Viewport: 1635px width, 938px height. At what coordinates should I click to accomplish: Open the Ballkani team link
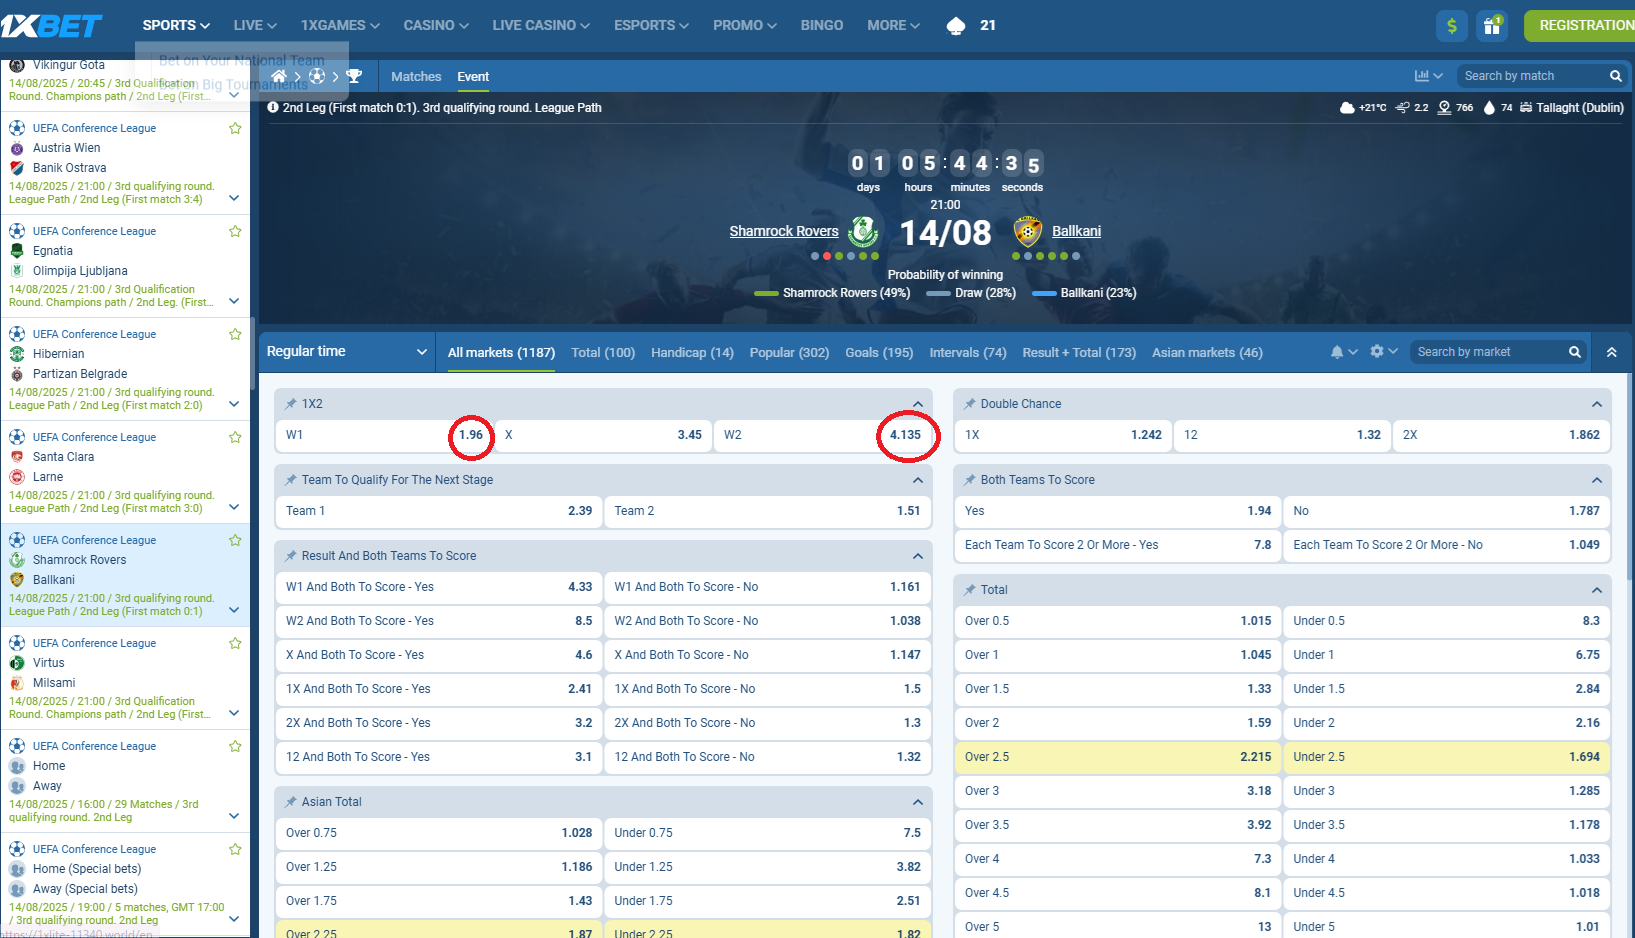pyautogui.click(x=1076, y=231)
